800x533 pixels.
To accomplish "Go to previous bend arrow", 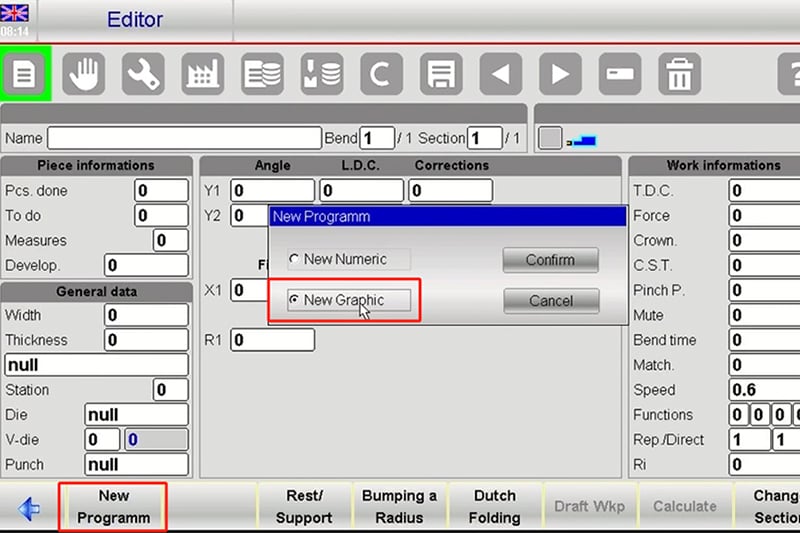I will (x=501, y=74).
